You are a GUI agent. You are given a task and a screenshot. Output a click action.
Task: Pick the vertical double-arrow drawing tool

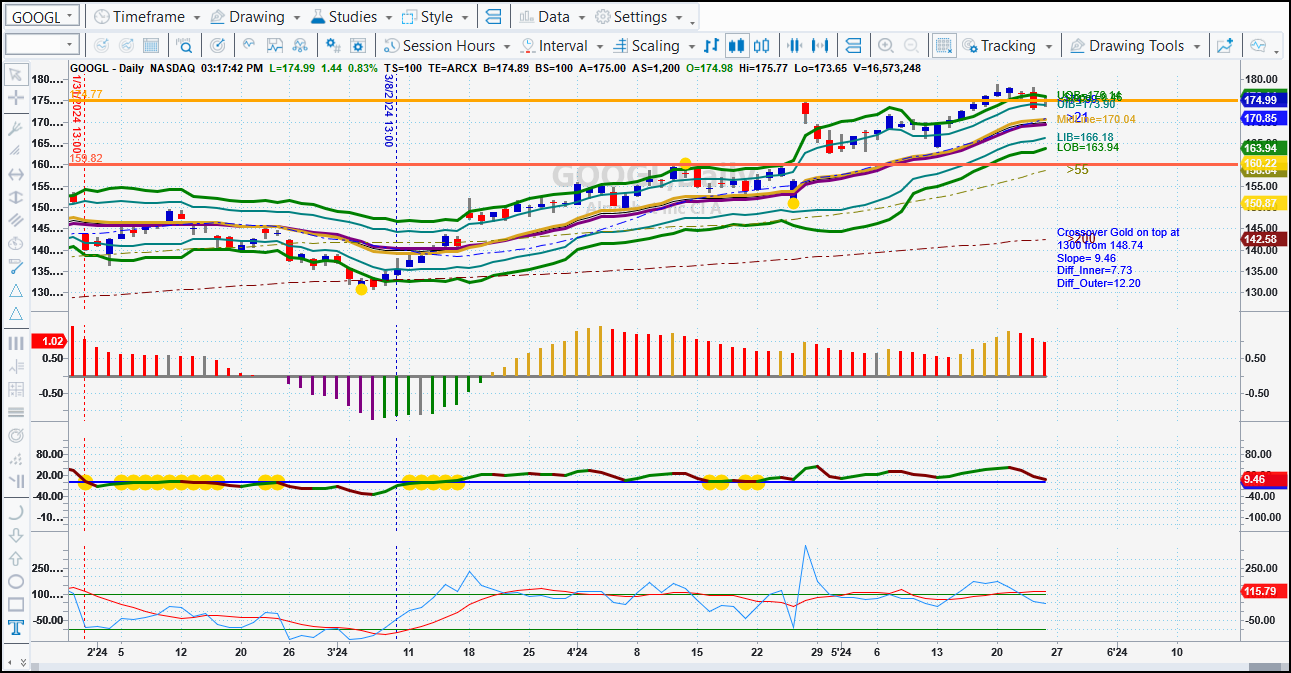pyautogui.click(x=15, y=197)
